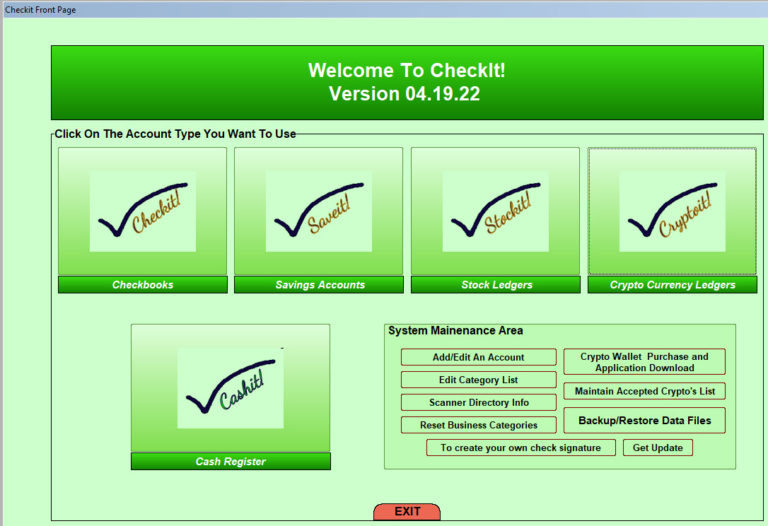768x526 pixels.
Task: Click the Checkbooks green label bar
Action: [x=143, y=285]
